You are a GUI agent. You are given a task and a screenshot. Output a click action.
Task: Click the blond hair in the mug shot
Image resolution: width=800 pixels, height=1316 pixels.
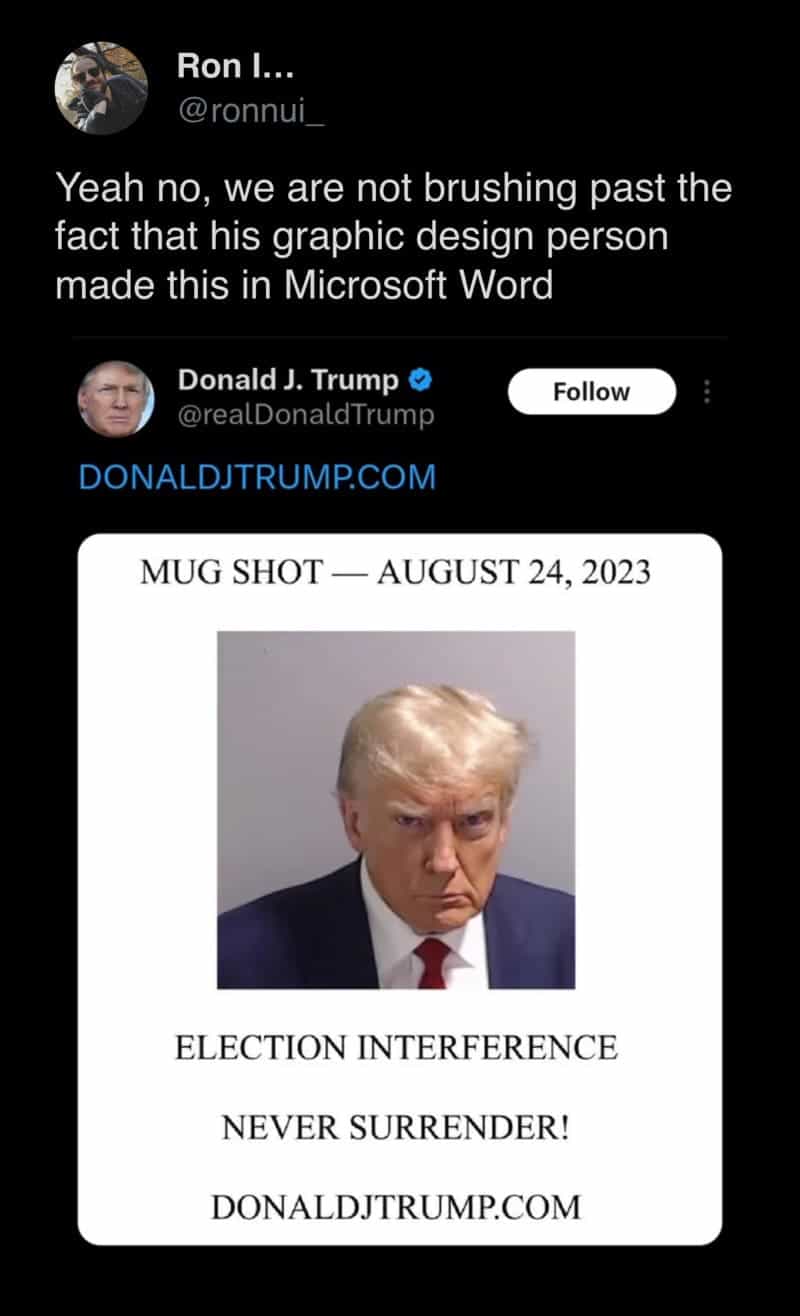pyautogui.click(x=432, y=737)
